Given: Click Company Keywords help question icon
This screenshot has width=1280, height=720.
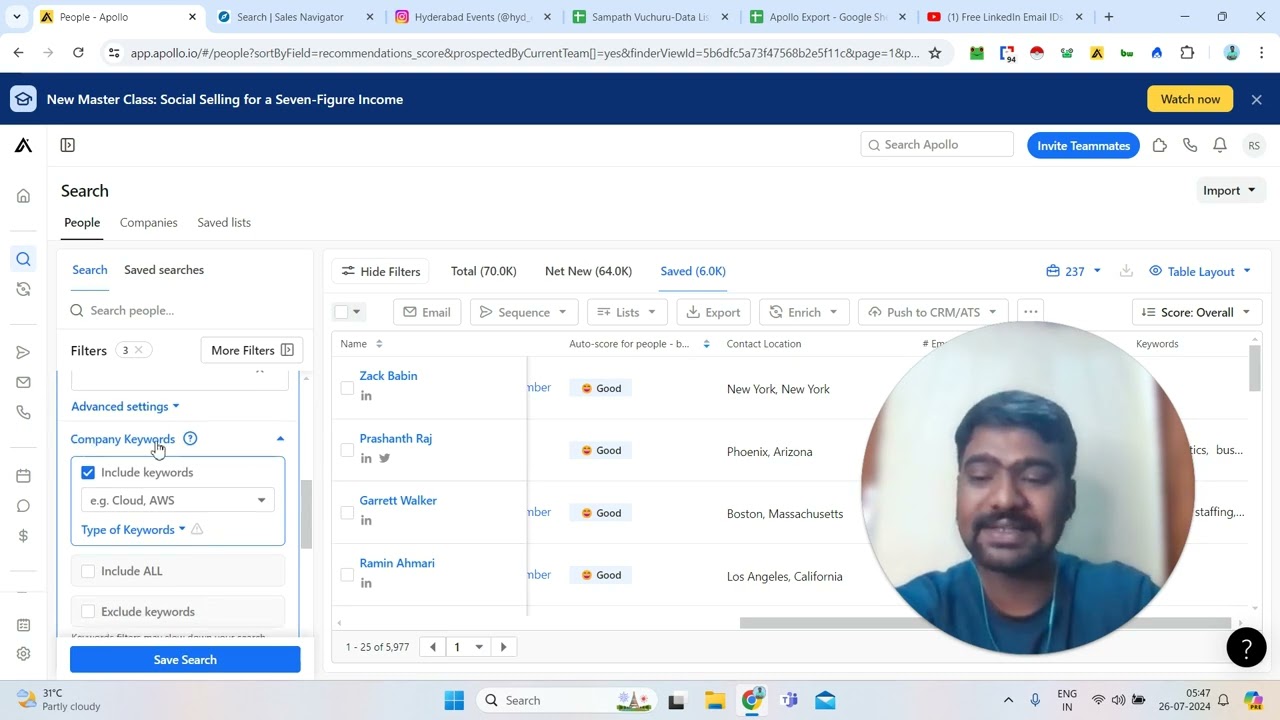Looking at the screenshot, I should 190,439.
